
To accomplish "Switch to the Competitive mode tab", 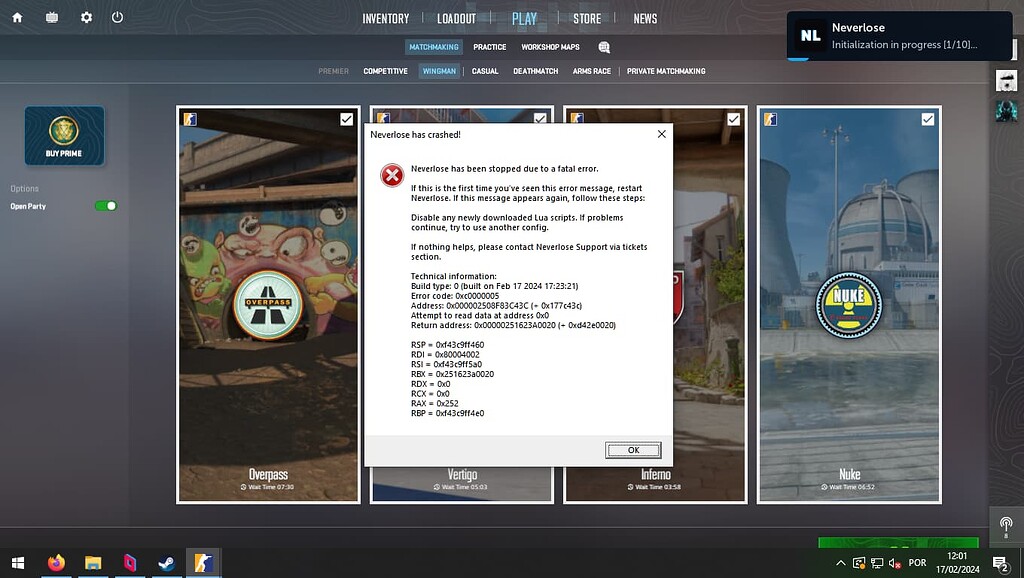I will pyautogui.click(x=386, y=71).
